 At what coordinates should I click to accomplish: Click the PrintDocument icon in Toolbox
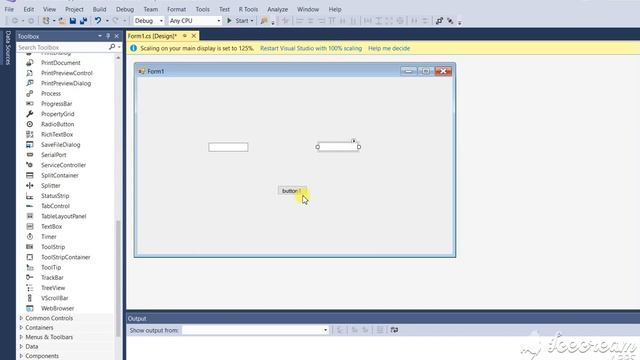(x=30, y=63)
